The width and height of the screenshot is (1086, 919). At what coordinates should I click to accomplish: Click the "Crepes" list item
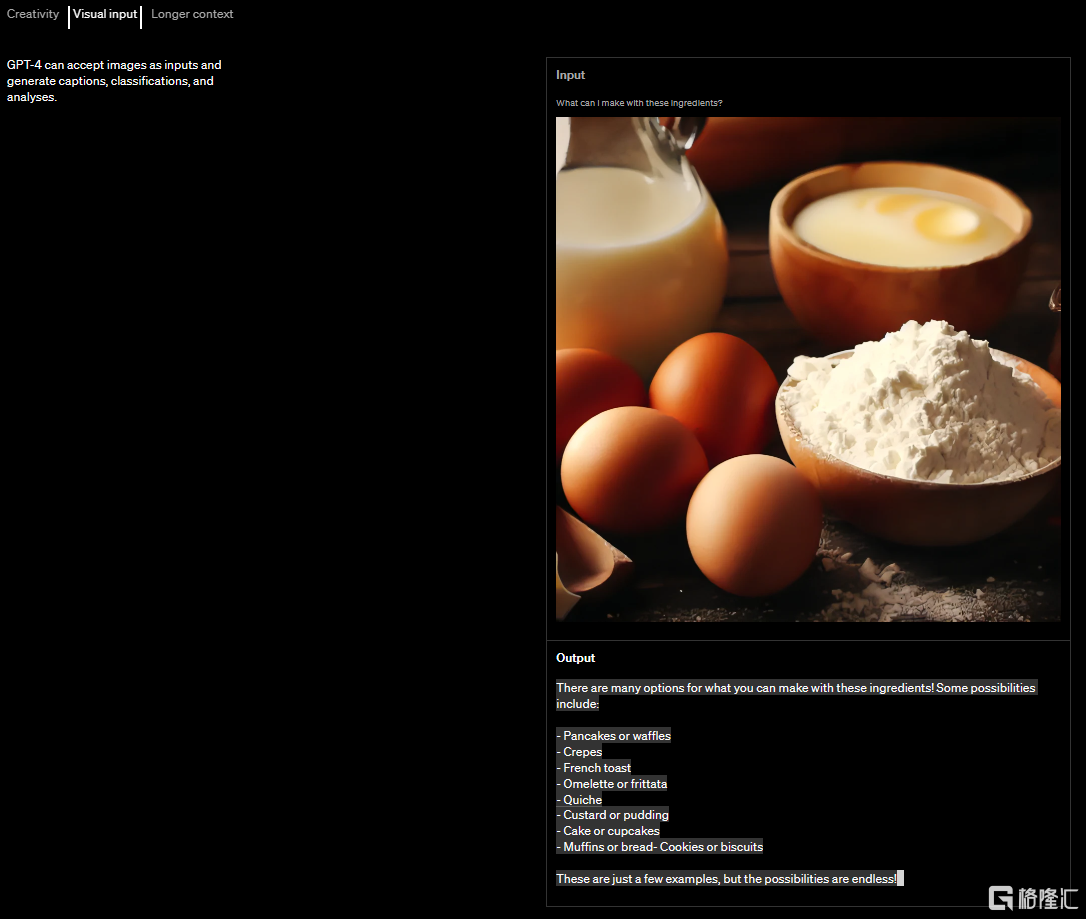pyautogui.click(x=580, y=752)
